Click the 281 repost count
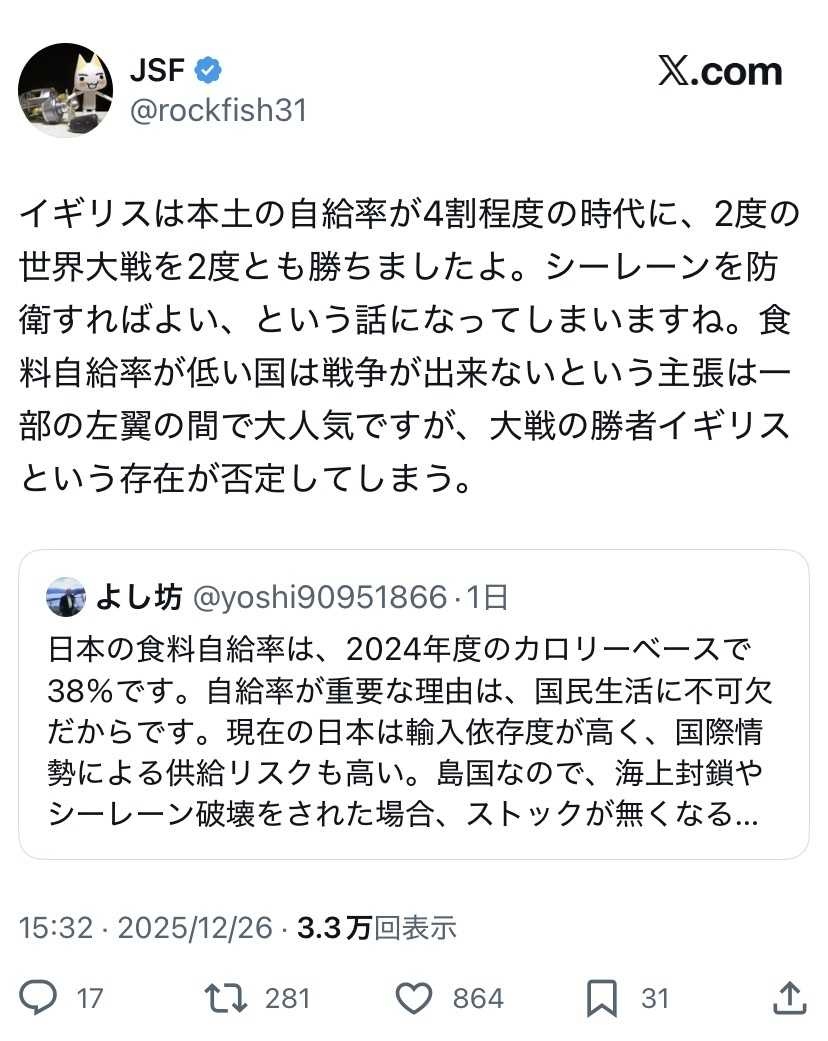The height and width of the screenshot is (1041, 828). click(287, 998)
